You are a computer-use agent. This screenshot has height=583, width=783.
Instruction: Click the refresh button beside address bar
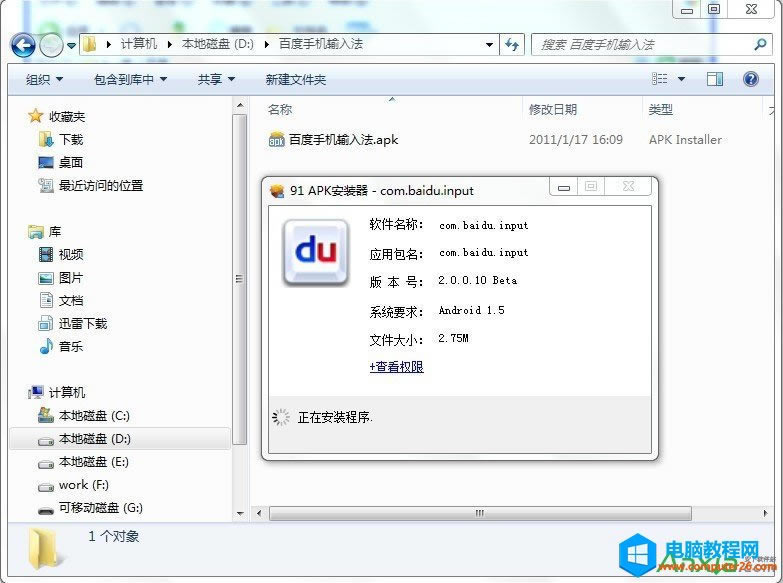pyautogui.click(x=513, y=45)
